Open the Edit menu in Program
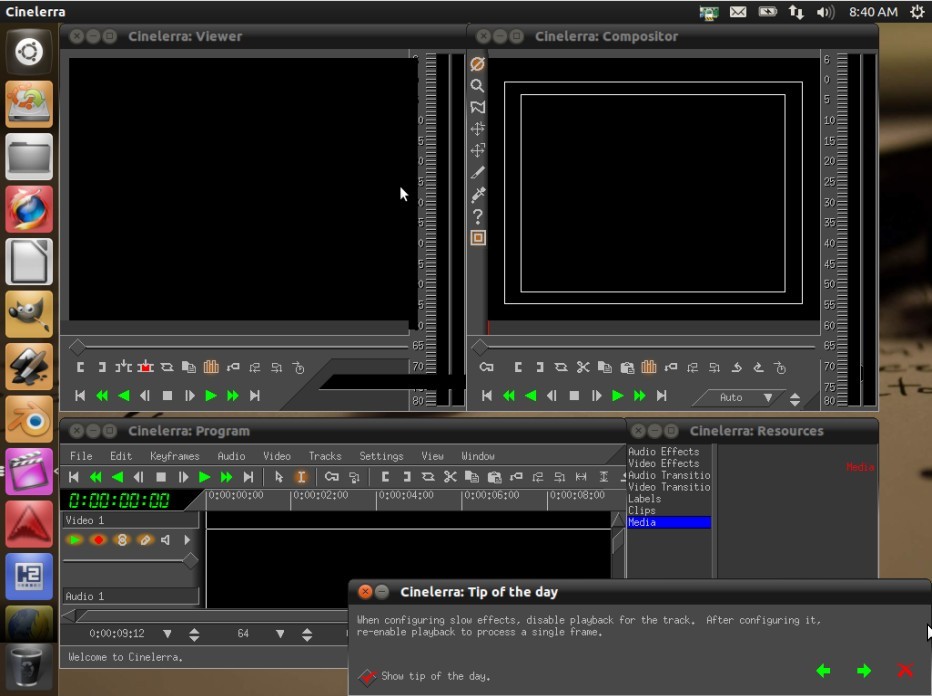The width and height of the screenshot is (932, 696). [x=121, y=456]
